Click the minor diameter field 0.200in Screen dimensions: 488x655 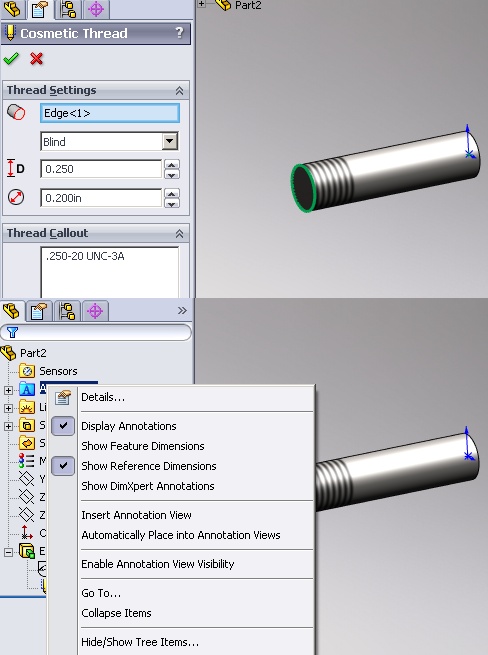tap(101, 198)
